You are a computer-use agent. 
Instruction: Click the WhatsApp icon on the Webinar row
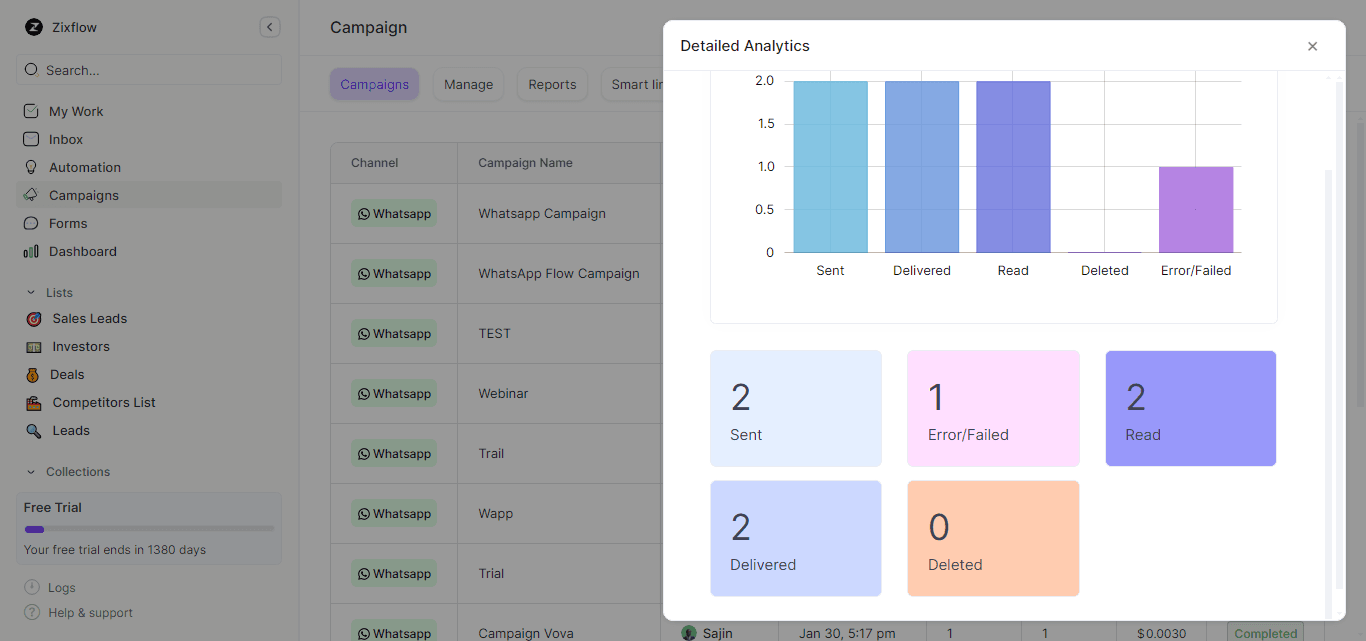point(364,393)
